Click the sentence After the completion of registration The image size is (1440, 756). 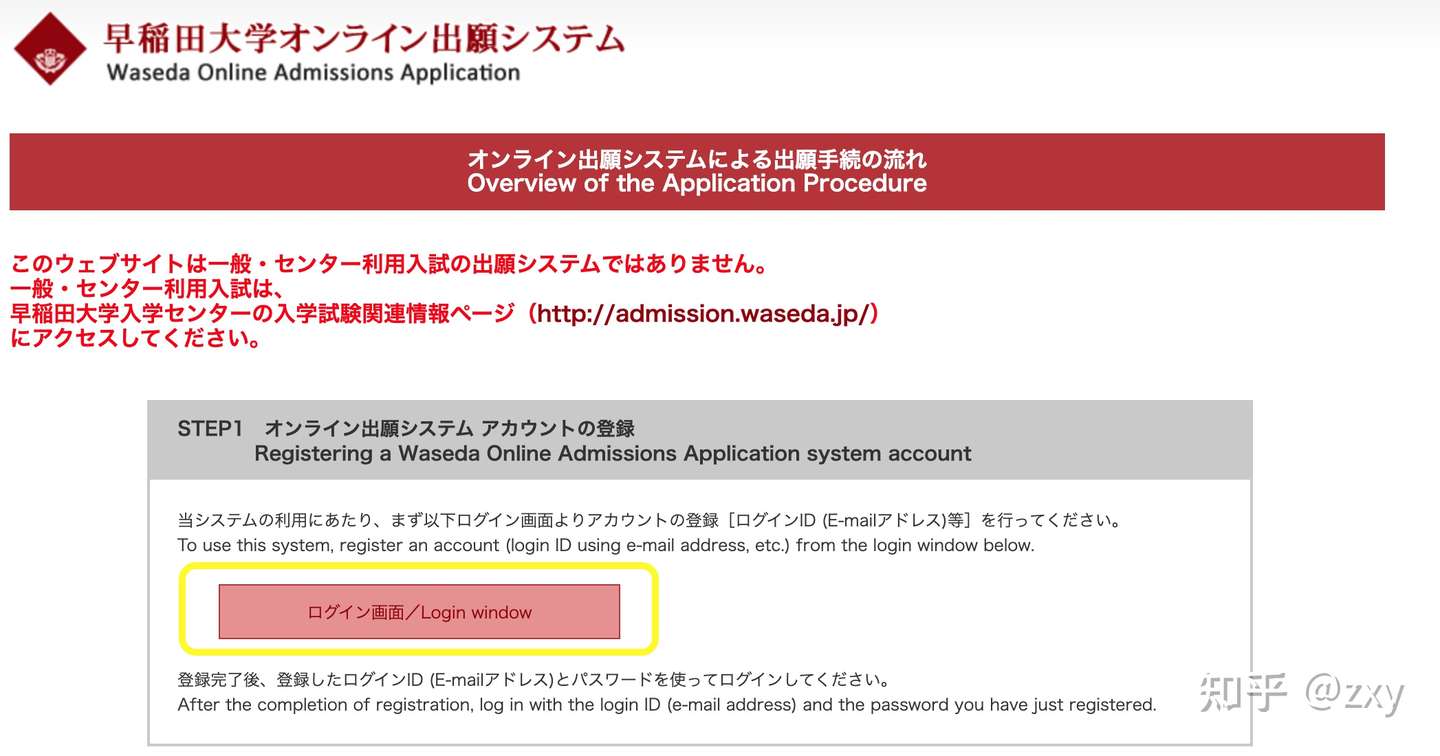(667, 705)
